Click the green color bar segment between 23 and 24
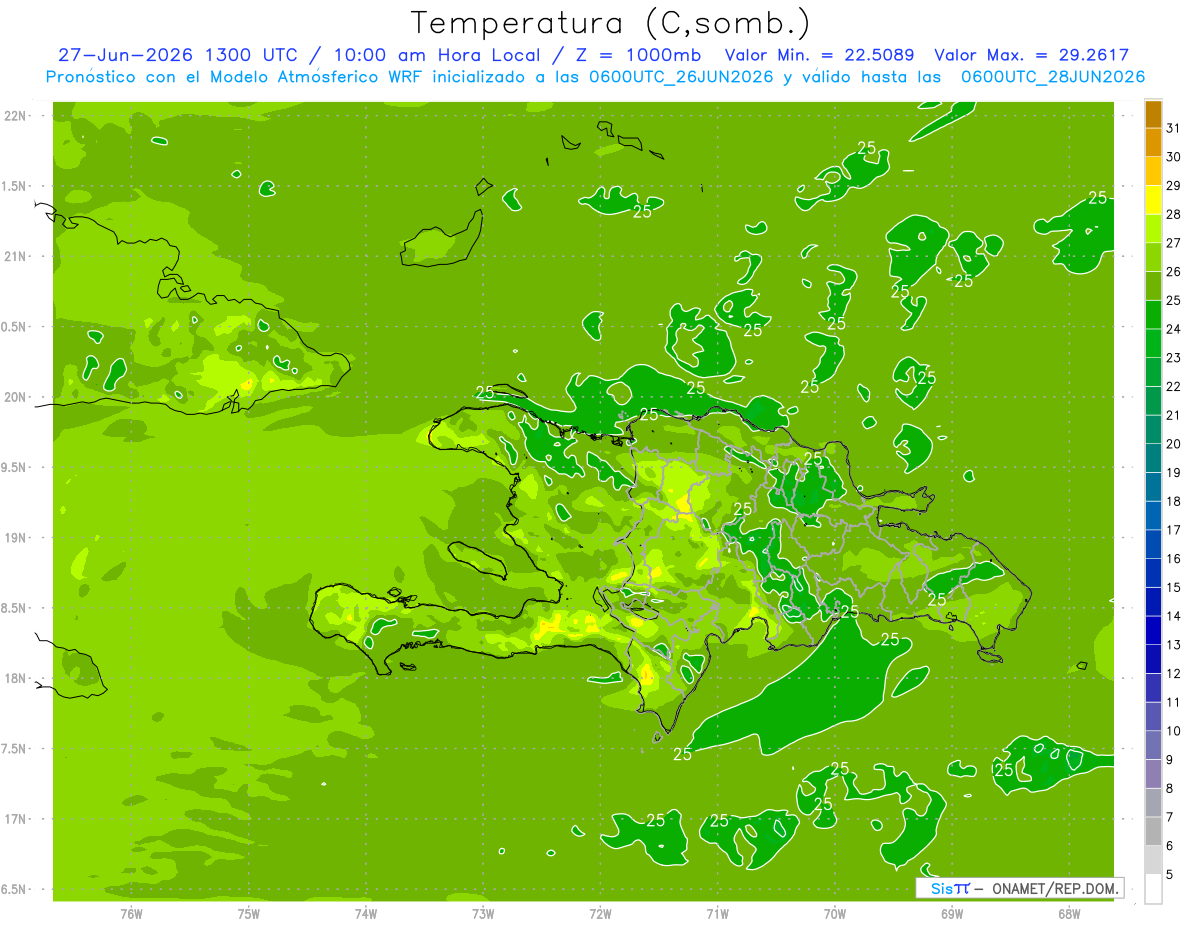Screen dimensions: 1200x927 tap(1153, 344)
